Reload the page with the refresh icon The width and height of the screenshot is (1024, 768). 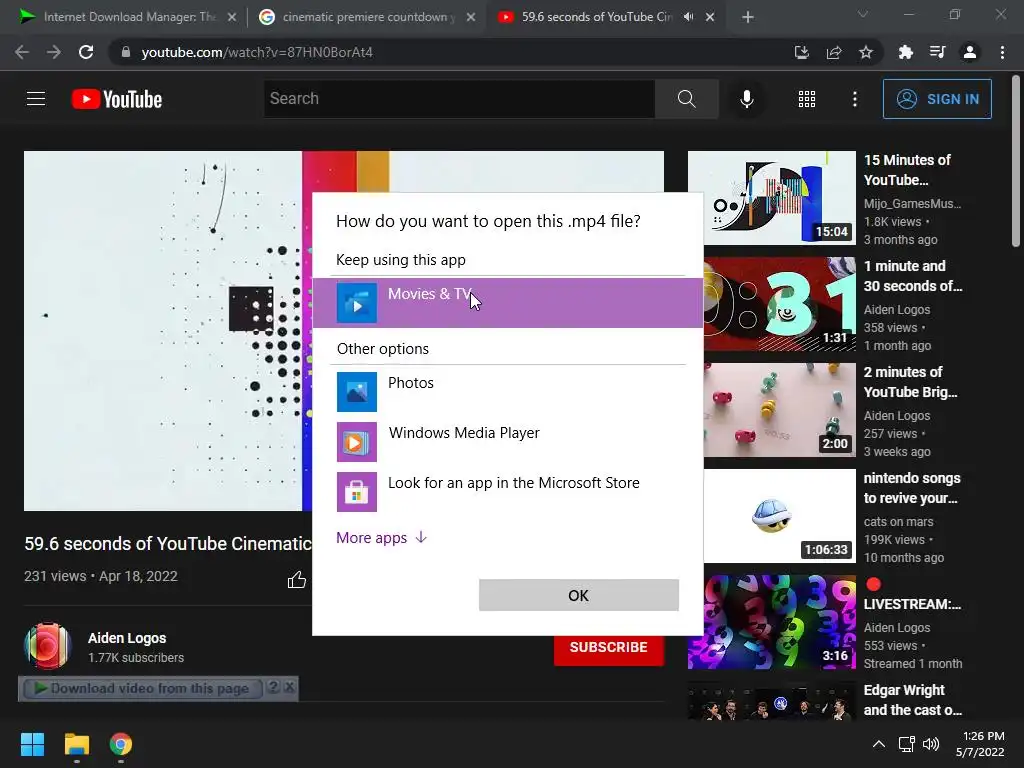(x=86, y=52)
